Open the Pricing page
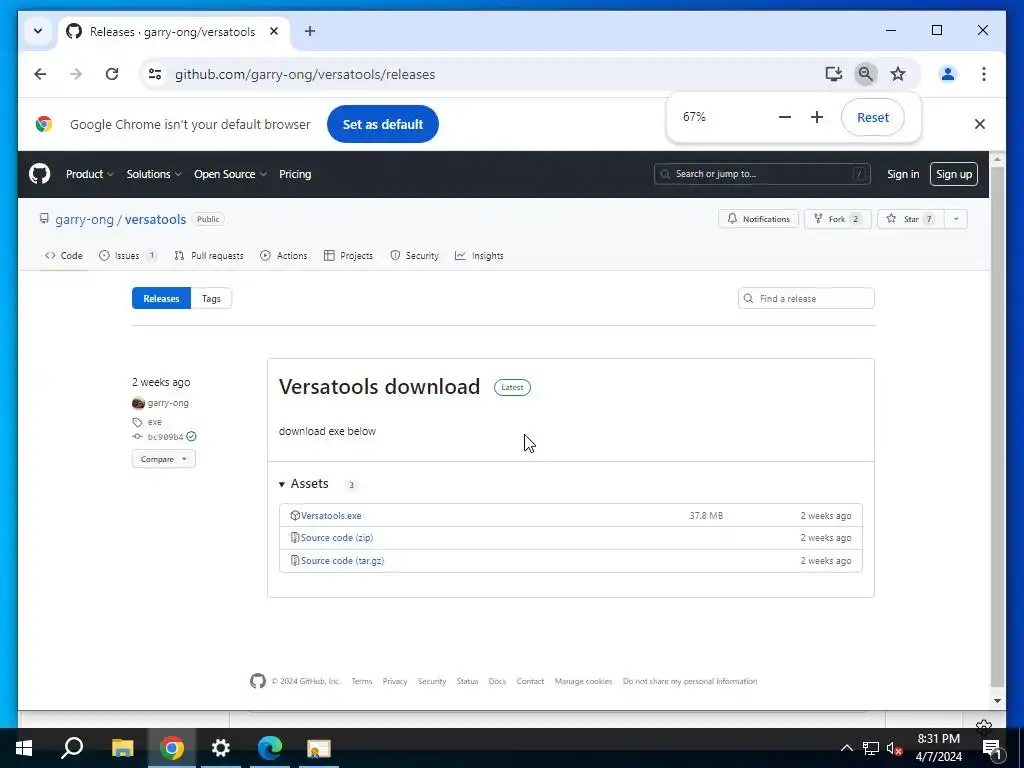The width and height of the screenshot is (1024, 768). (x=295, y=174)
